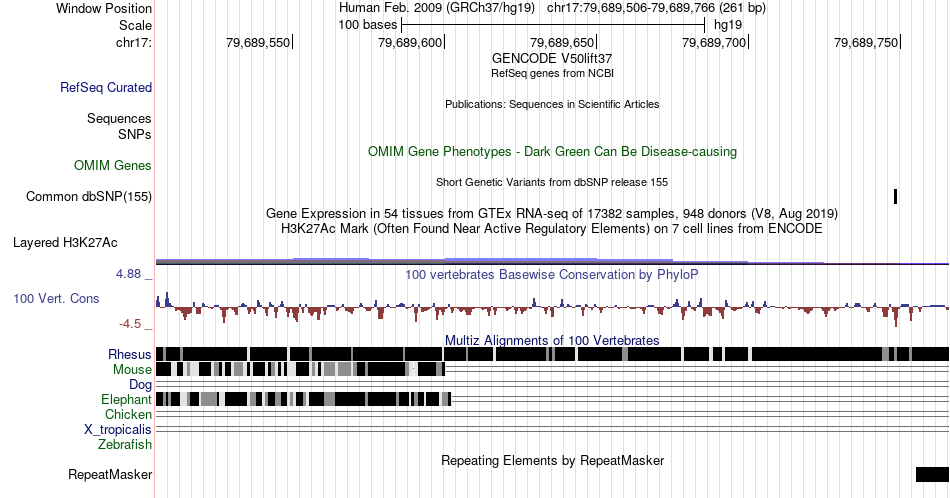Viewport: 950px width, 498px height.
Task: Click the GENCODE V50lift37 track title
Action: [x=552, y=58]
